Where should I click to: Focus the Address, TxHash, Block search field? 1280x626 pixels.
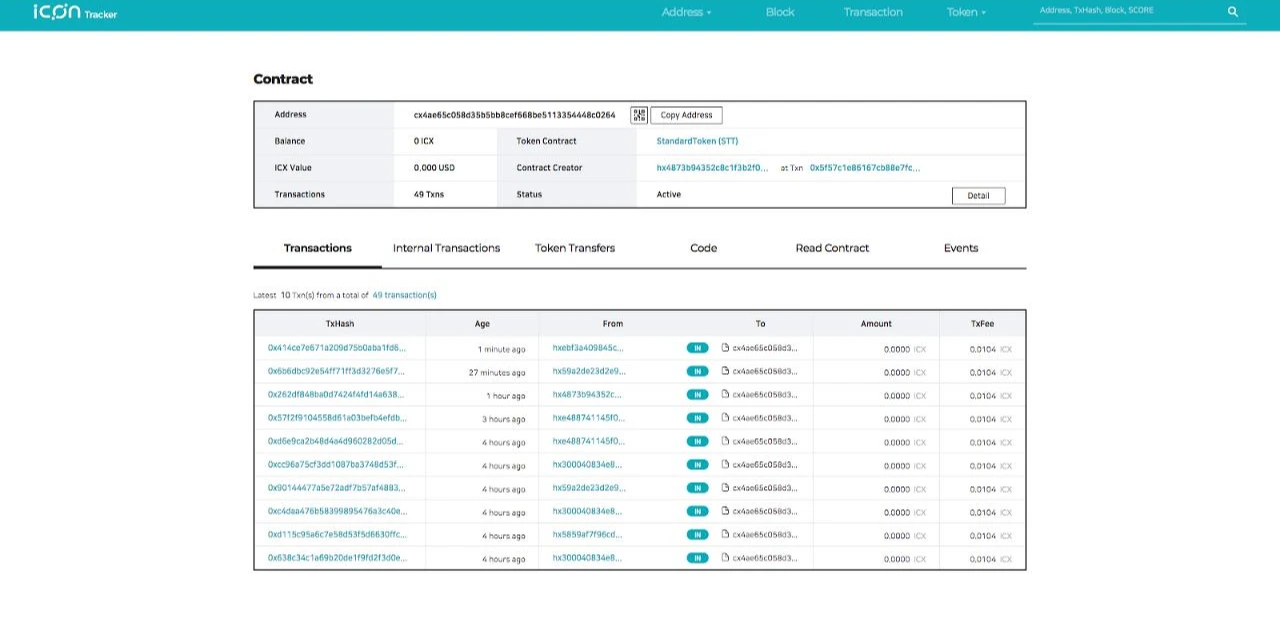pyautogui.click(x=1128, y=11)
